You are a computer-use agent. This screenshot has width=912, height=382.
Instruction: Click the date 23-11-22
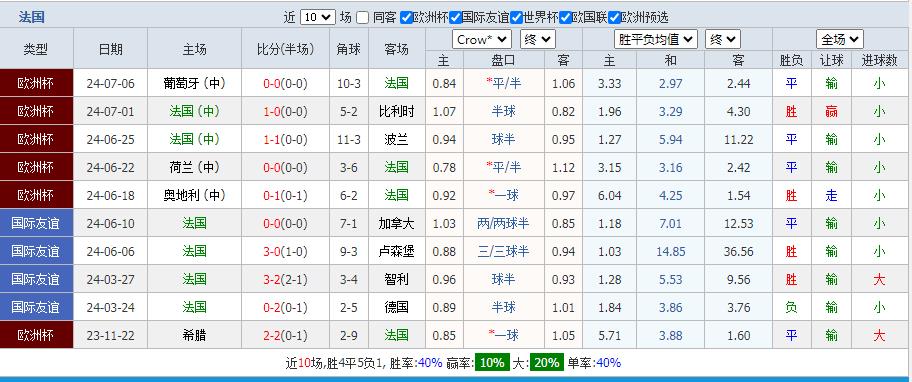click(111, 335)
